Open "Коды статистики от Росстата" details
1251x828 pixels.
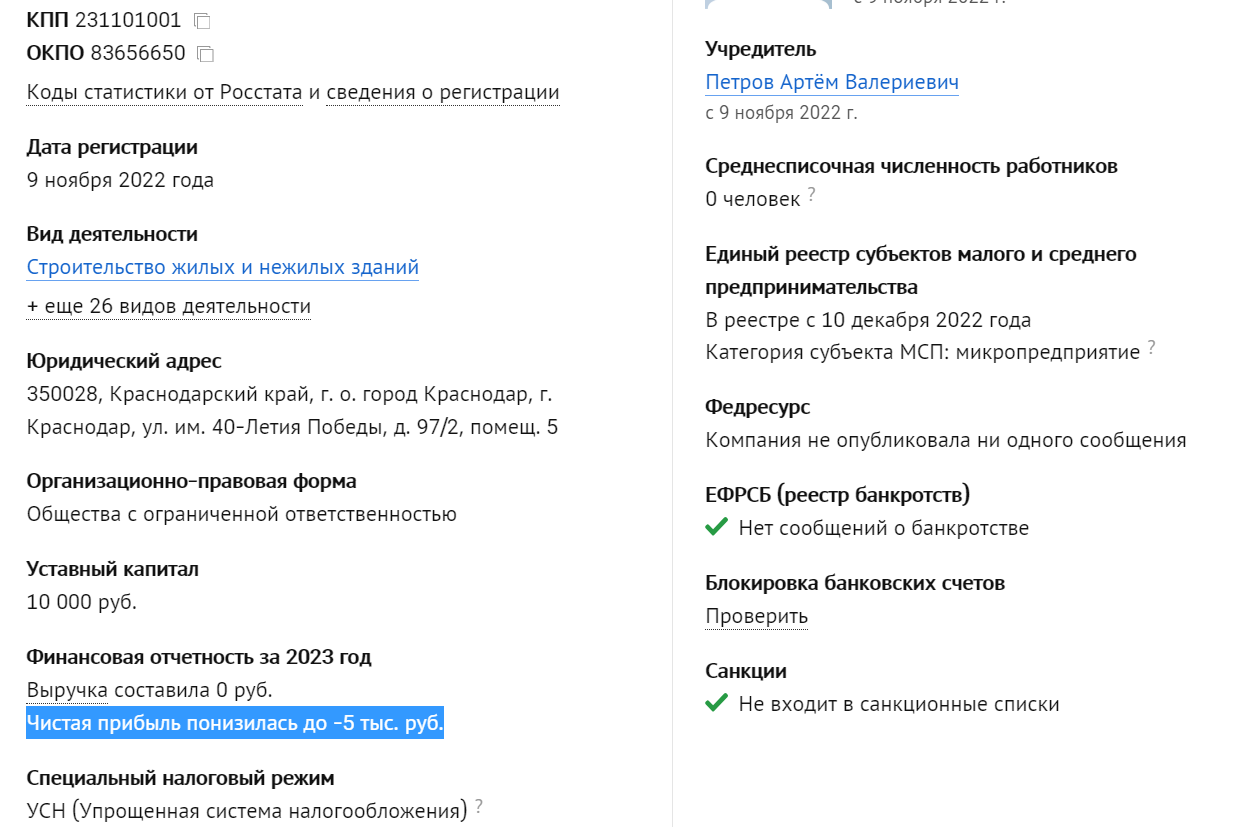(164, 93)
